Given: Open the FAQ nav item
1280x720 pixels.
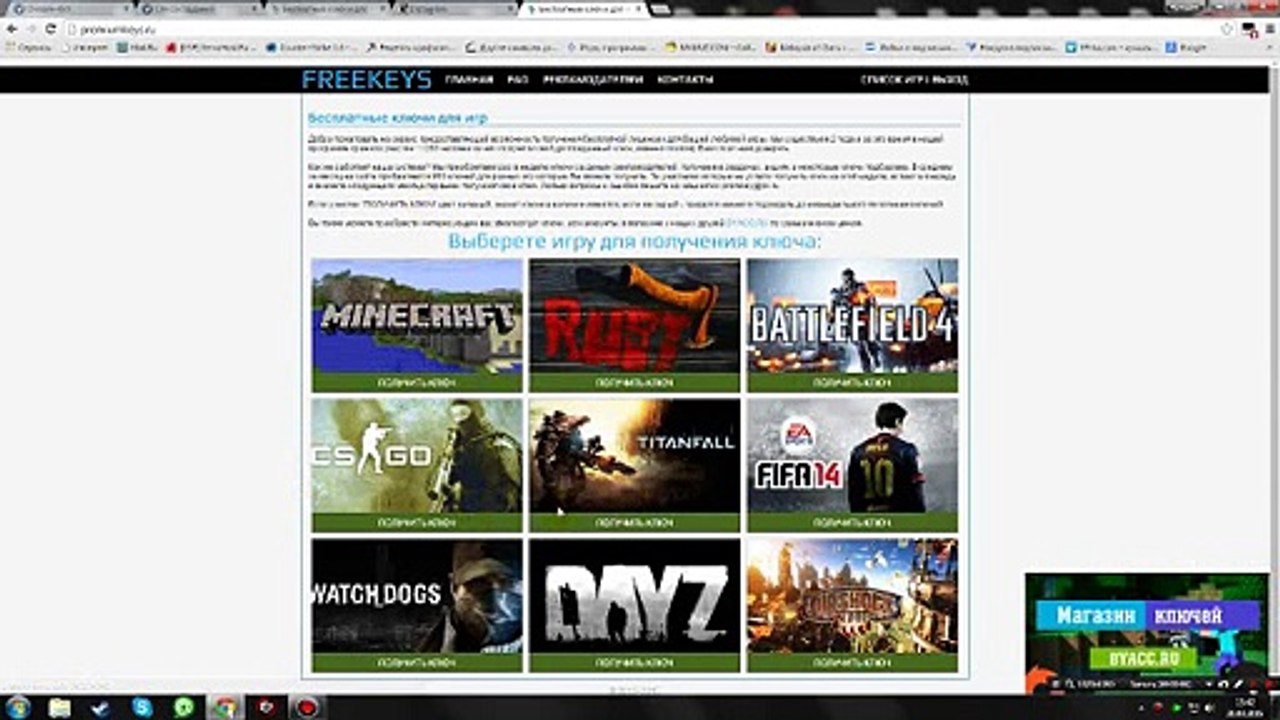Looking at the screenshot, I should point(517,80).
